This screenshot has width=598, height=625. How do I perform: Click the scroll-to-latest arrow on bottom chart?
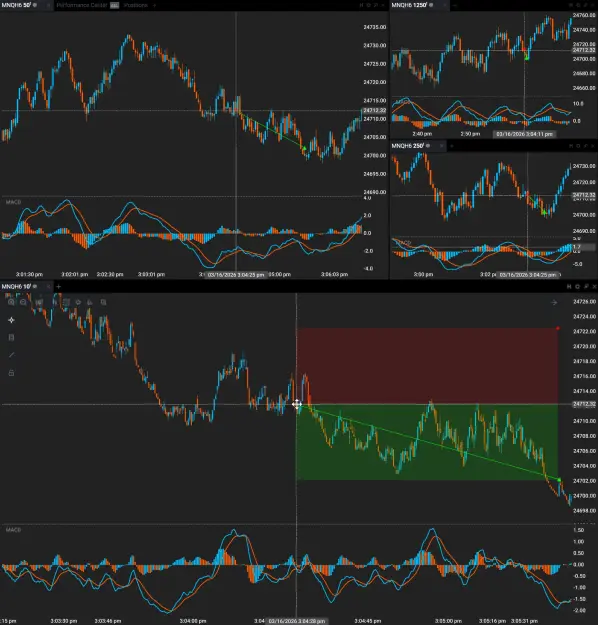554,303
